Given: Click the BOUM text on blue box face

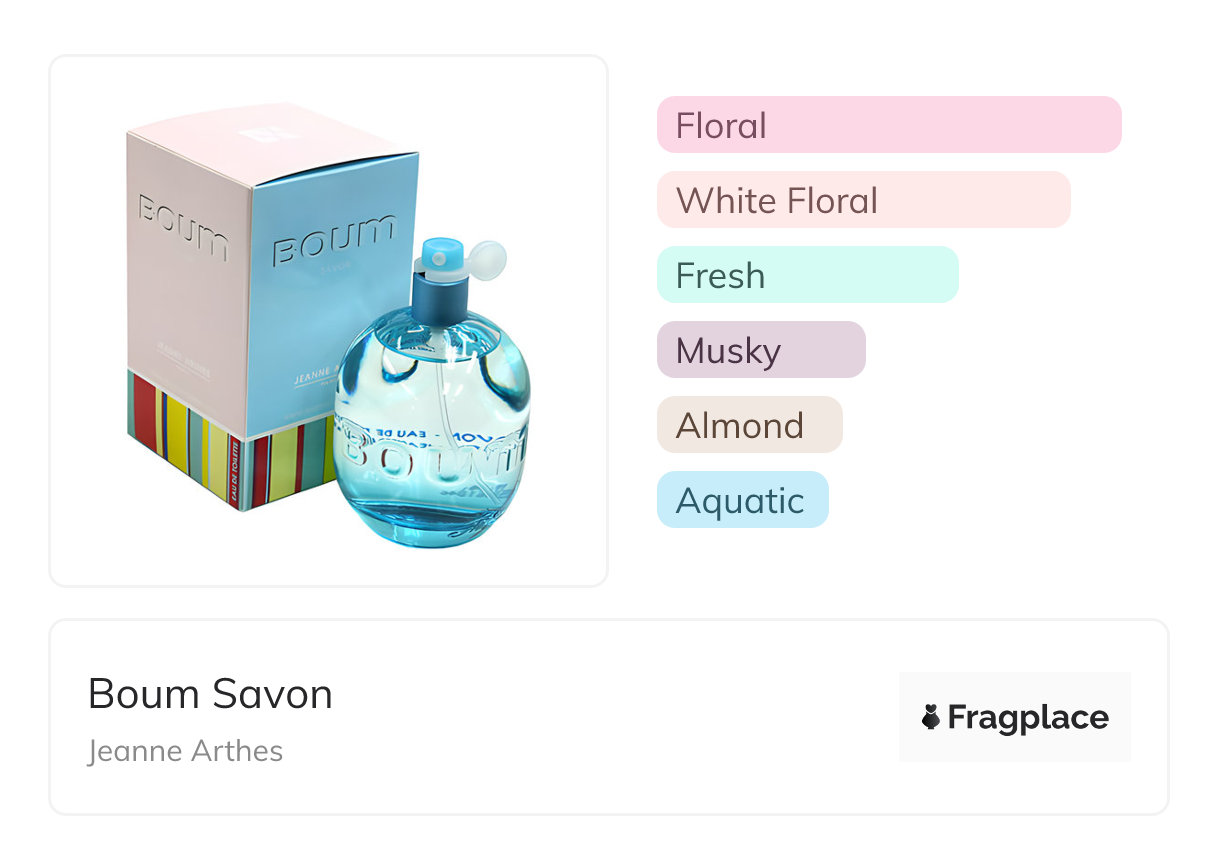Looking at the screenshot, I should pyautogui.click(x=334, y=240).
